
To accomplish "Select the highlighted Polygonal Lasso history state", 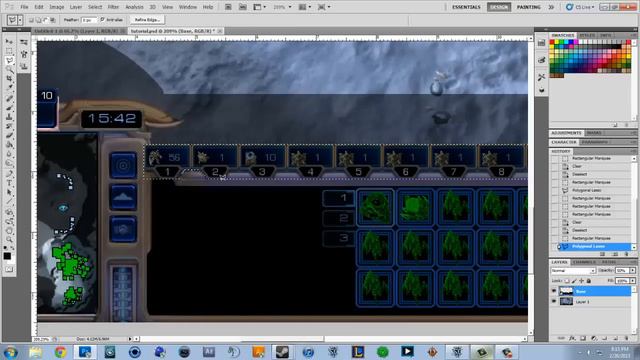I will tap(594, 247).
